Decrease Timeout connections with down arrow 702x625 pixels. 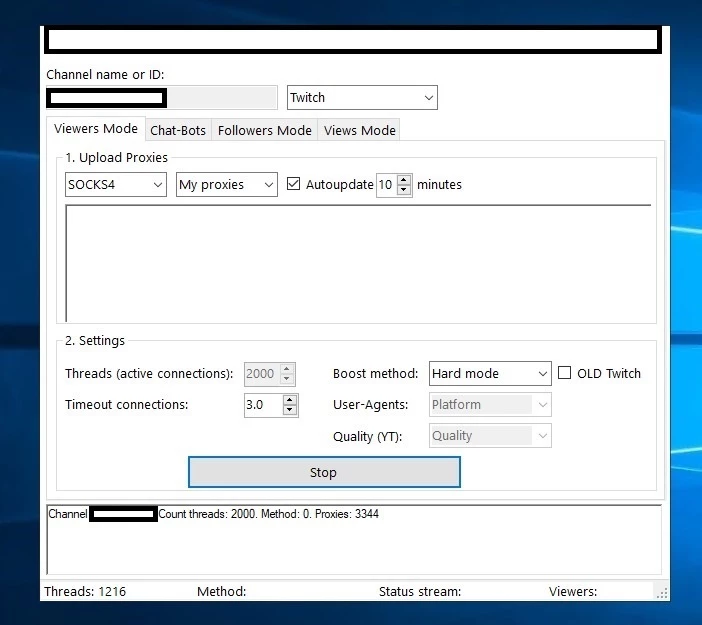[x=290, y=410]
